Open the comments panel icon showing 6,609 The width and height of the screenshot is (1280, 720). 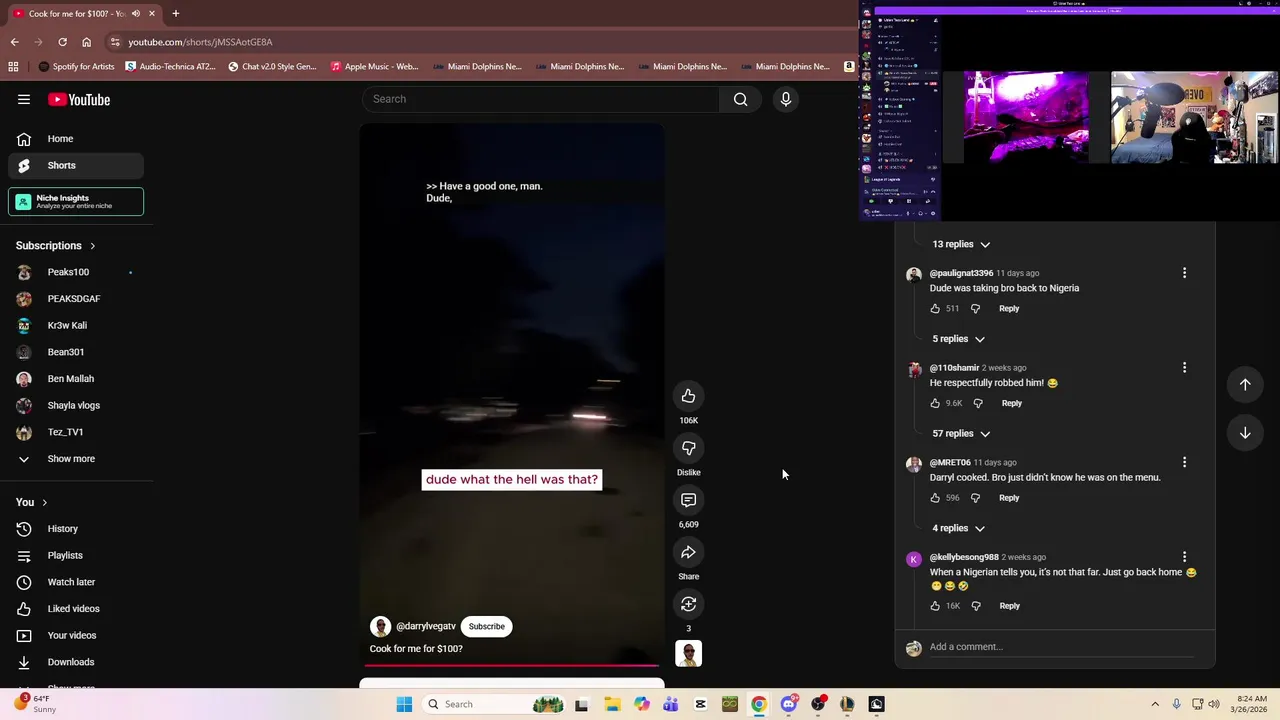click(x=688, y=500)
